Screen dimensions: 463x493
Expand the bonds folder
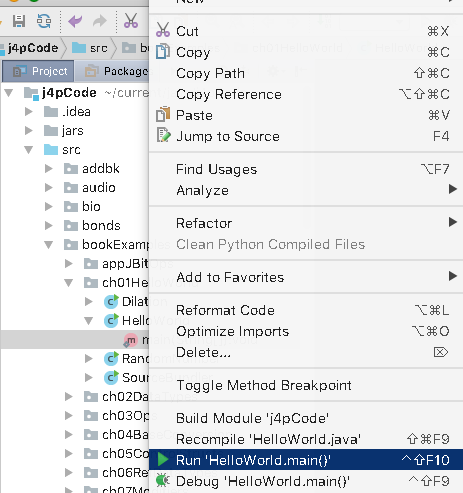tap(49, 226)
